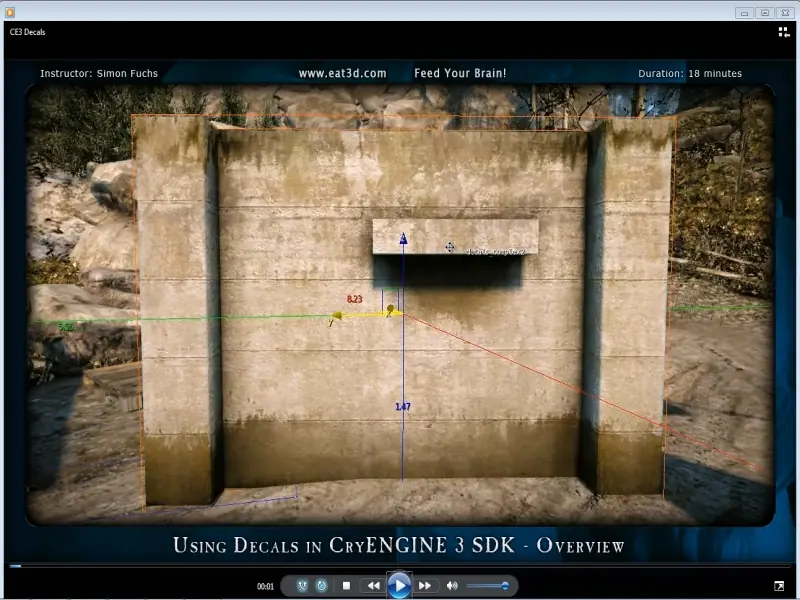Switch to Library view icon
Screen dimensions: 800x600
[x=784, y=33]
